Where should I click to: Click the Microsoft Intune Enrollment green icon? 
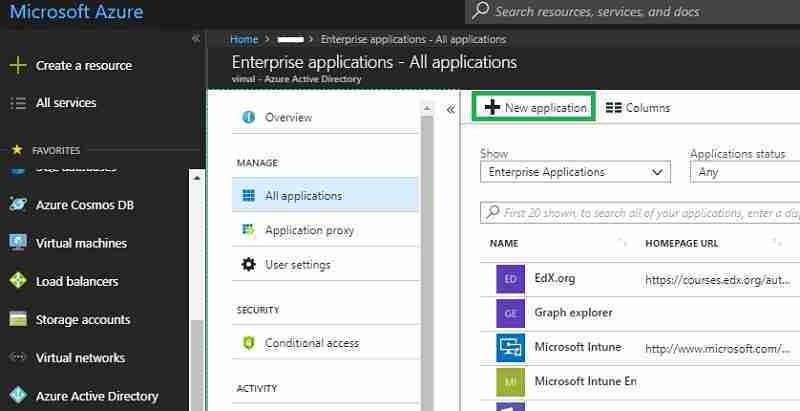510,381
